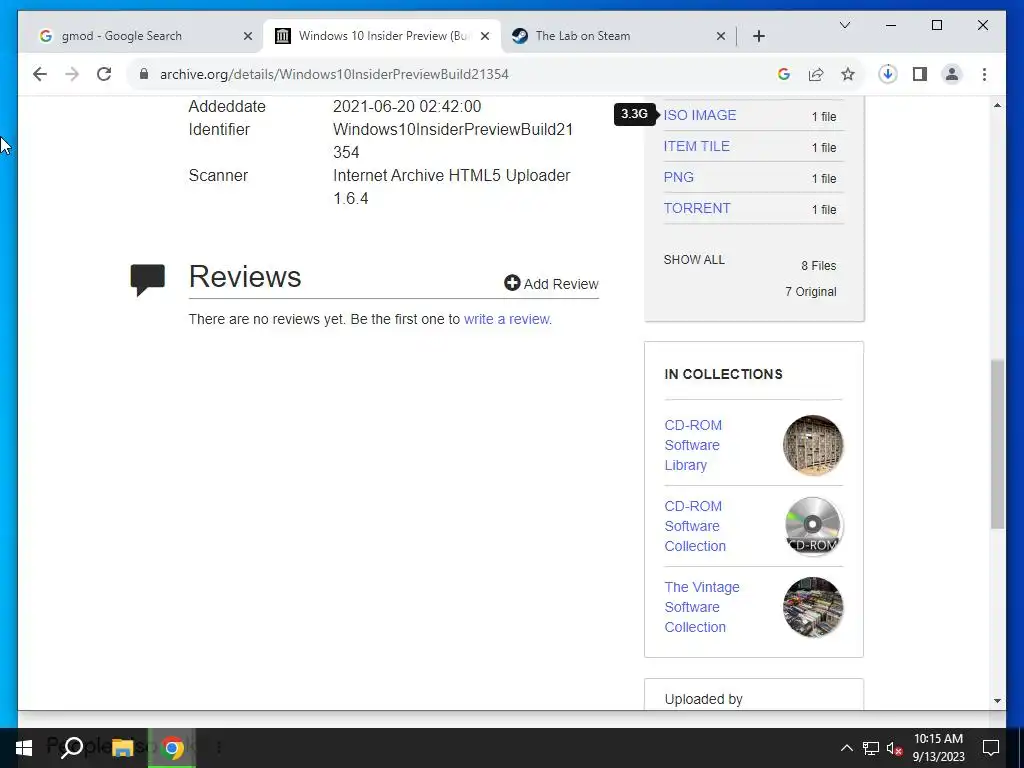Screen dimensions: 1024x768
Task: Reload the archive.org page
Action: (x=104, y=74)
